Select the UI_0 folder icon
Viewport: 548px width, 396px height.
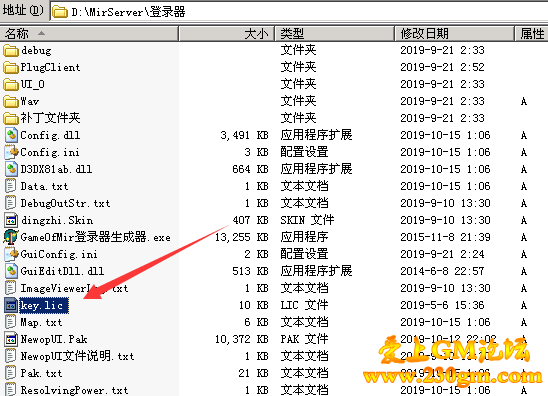coord(11,85)
